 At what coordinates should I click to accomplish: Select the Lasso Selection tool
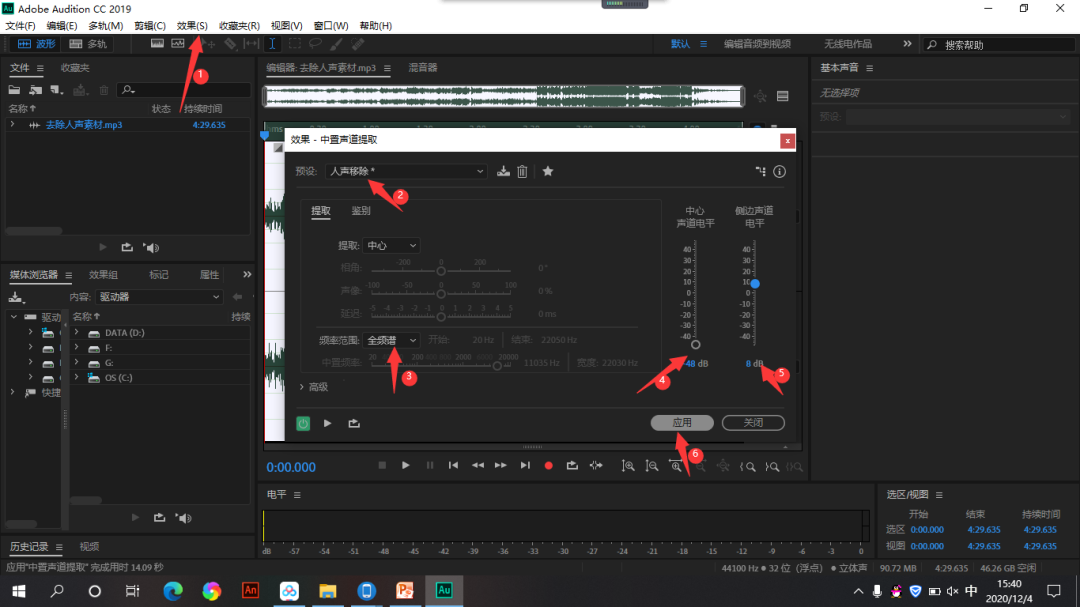pyautogui.click(x=315, y=43)
